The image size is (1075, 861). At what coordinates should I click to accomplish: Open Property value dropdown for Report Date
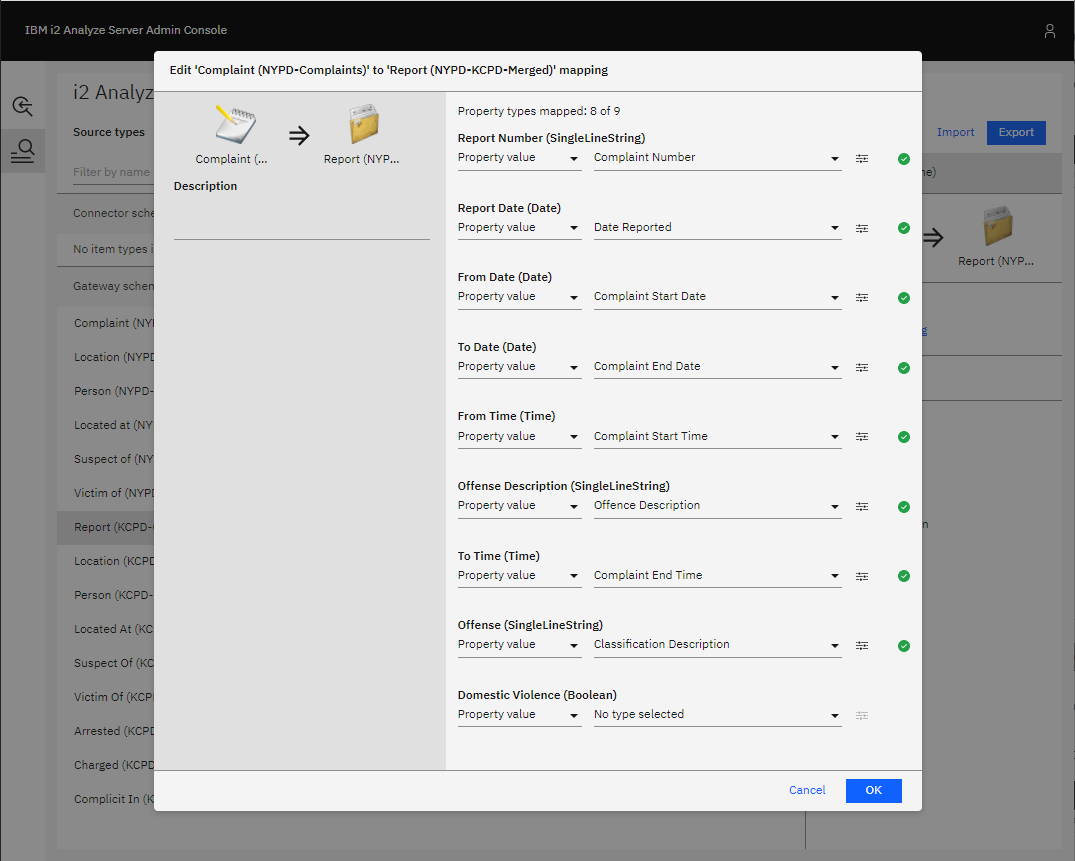tap(519, 228)
